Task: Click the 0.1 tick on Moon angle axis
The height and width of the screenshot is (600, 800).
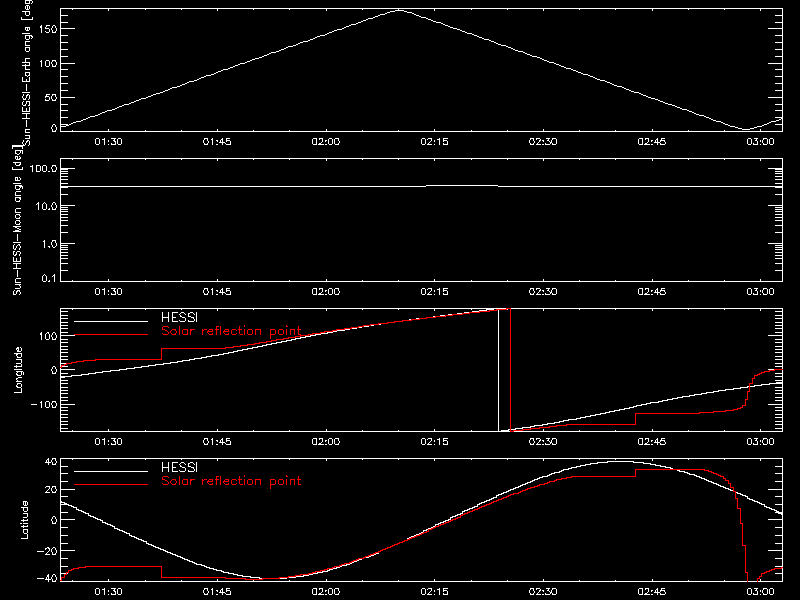Action: tap(49, 278)
